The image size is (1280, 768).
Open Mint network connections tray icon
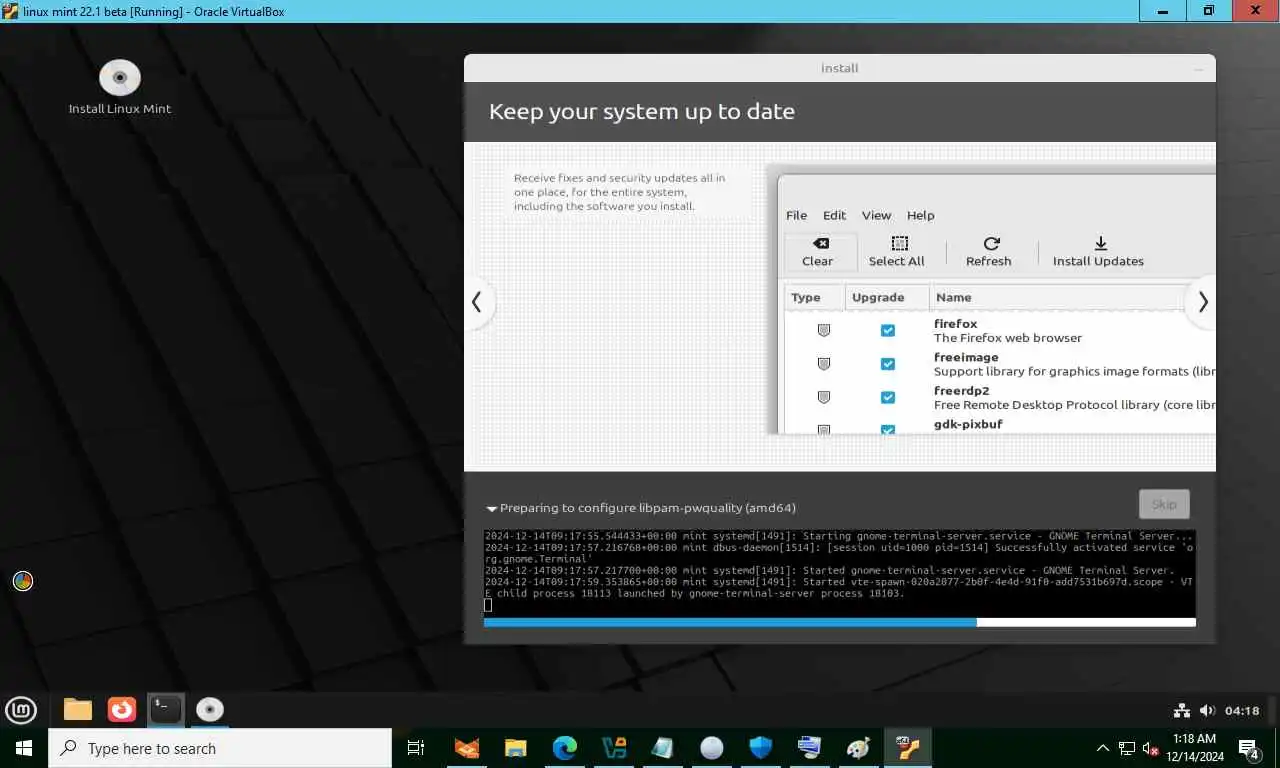click(1181, 711)
